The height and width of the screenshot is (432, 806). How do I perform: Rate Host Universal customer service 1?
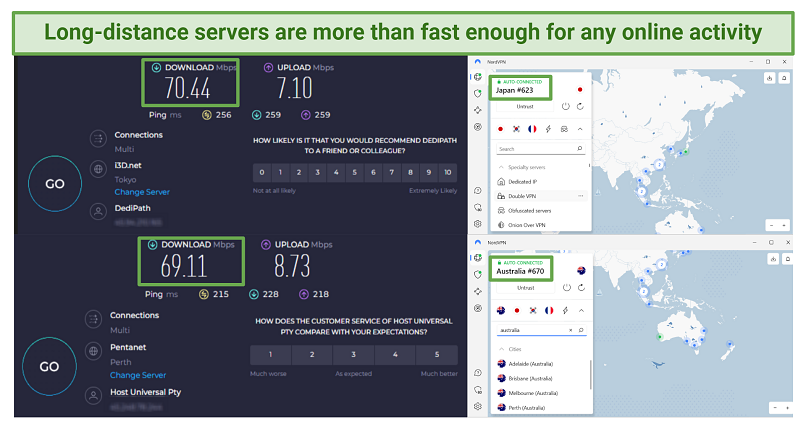[x=270, y=354]
